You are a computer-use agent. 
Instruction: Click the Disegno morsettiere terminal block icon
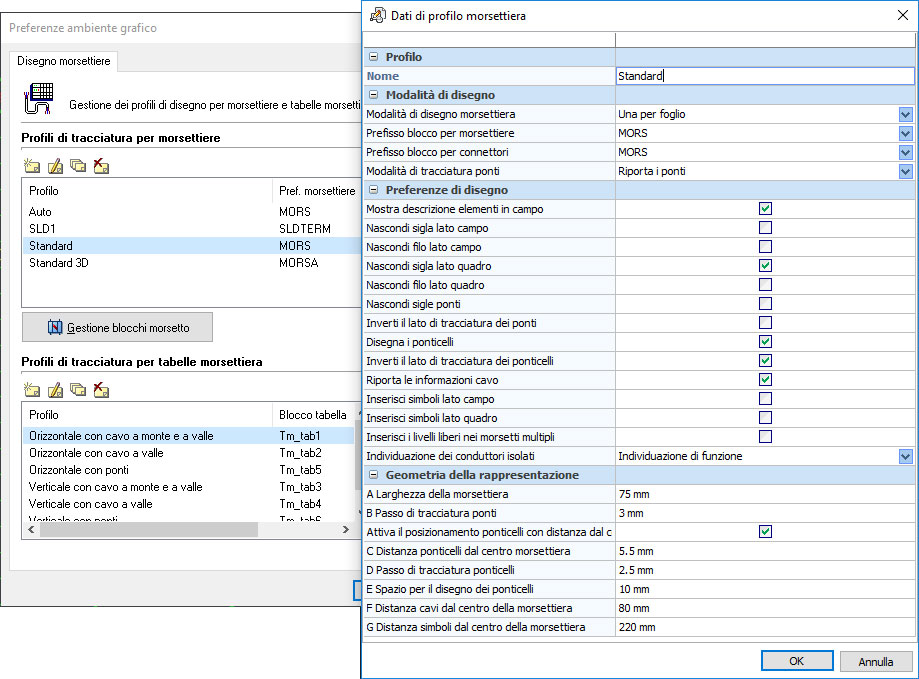pos(39,98)
